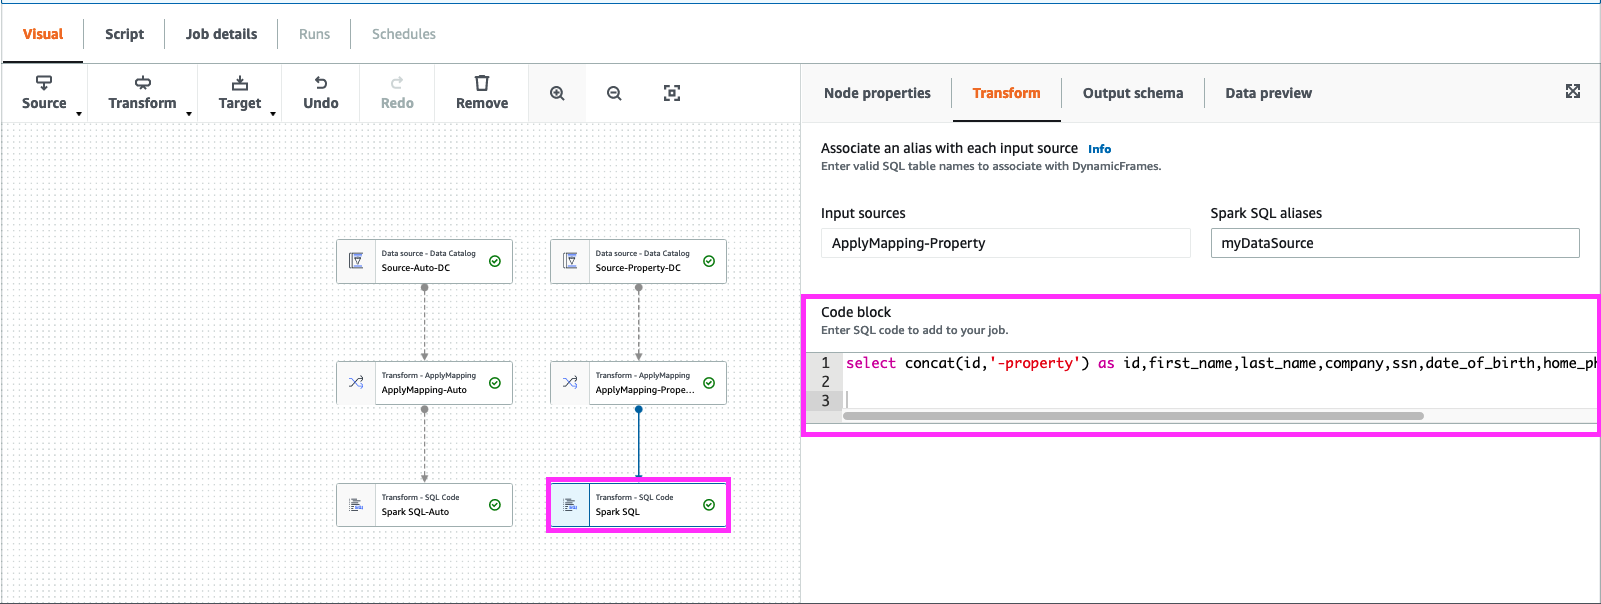Select the ApplyMapping-Auto transform node

pyautogui.click(x=424, y=383)
